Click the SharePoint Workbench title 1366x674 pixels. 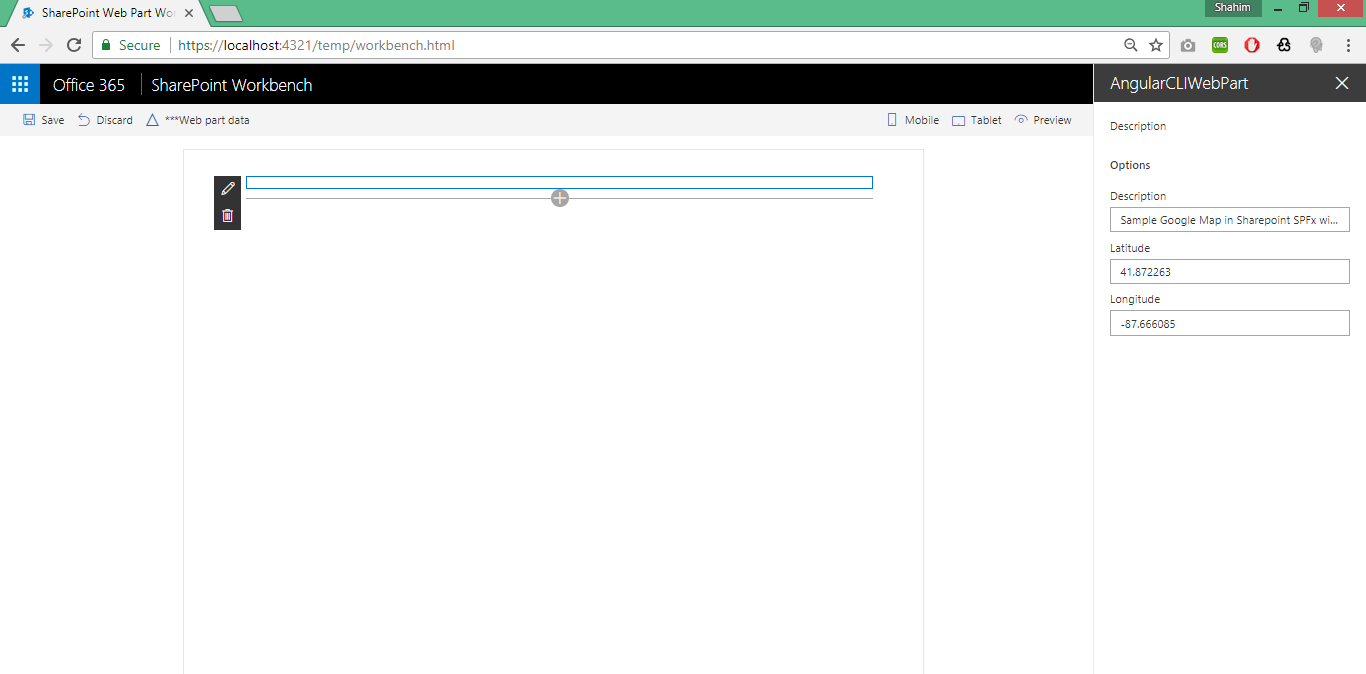point(232,85)
